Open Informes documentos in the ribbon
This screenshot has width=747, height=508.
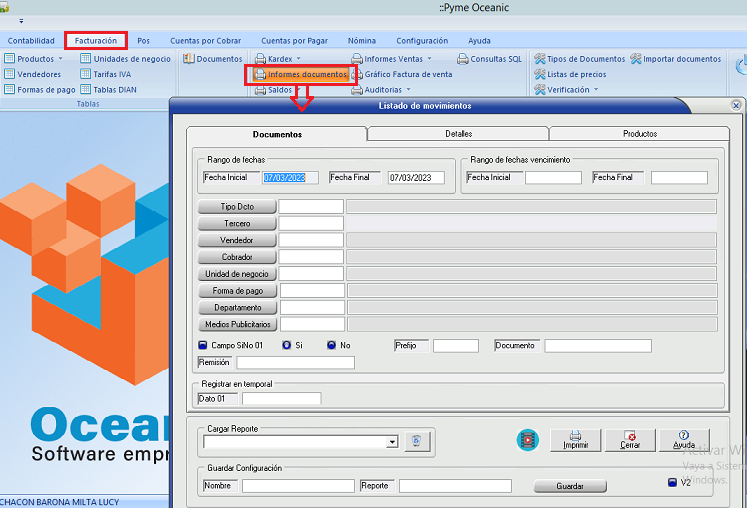pos(300,75)
